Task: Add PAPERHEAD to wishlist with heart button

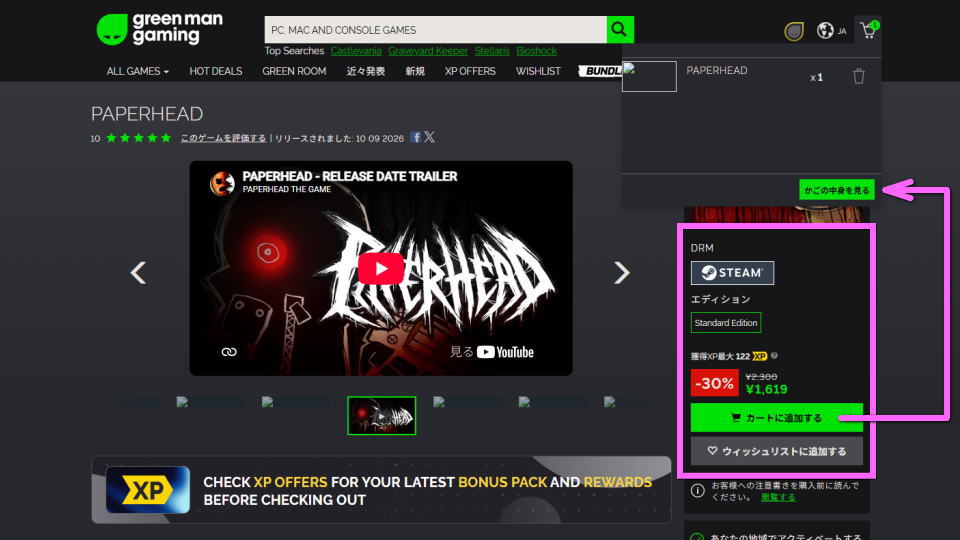Action: click(776, 451)
